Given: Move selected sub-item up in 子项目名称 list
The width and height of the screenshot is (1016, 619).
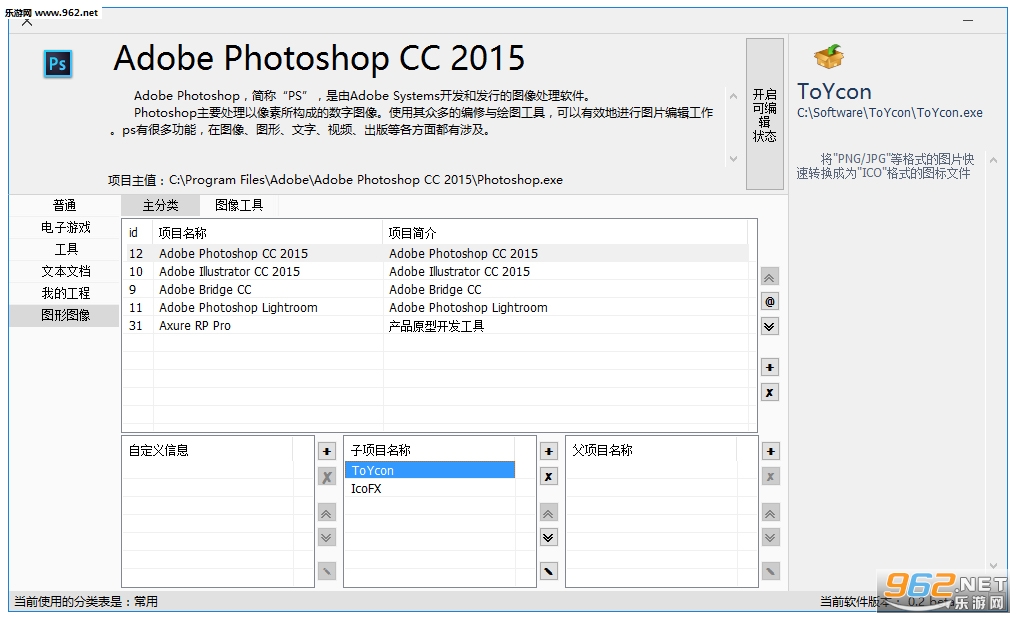Looking at the screenshot, I should tap(549, 513).
